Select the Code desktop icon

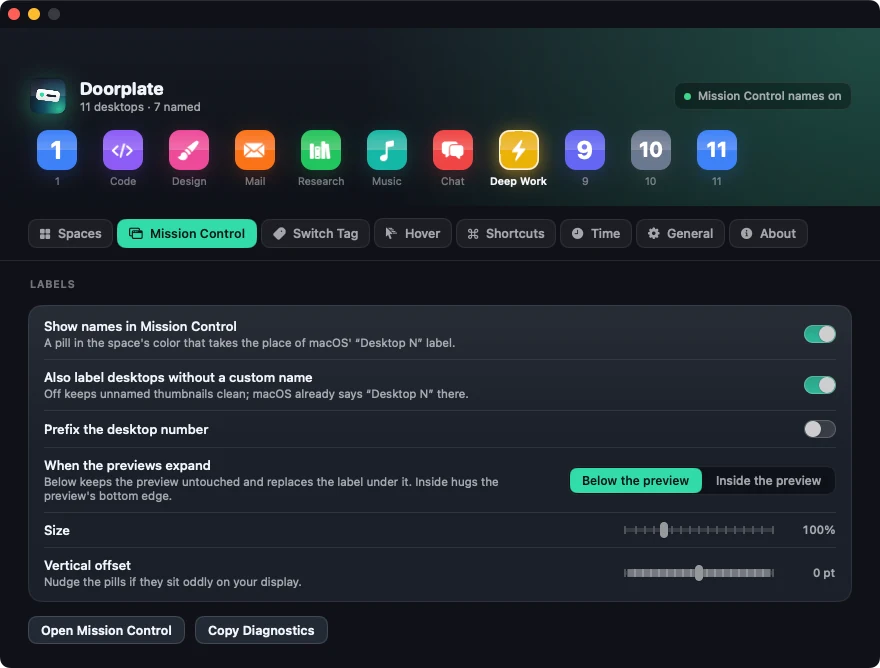(123, 150)
